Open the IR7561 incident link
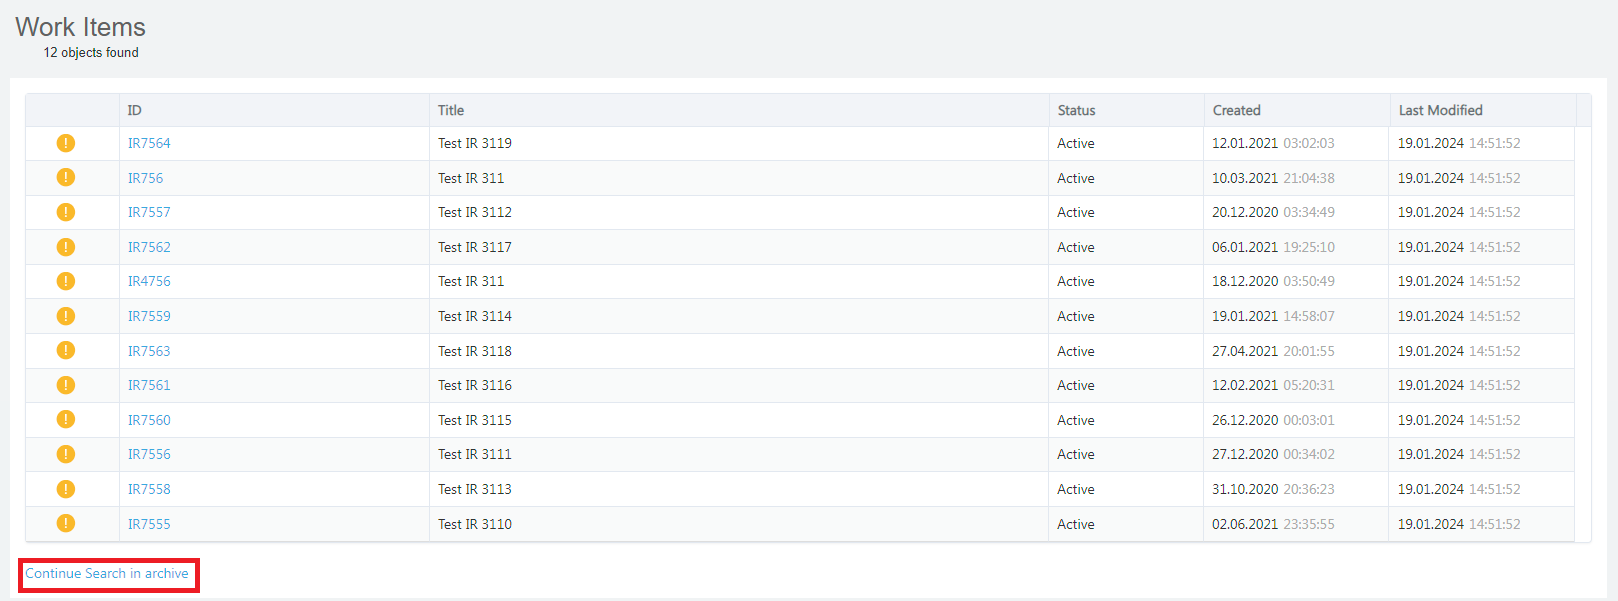1618x601 pixels. [149, 385]
